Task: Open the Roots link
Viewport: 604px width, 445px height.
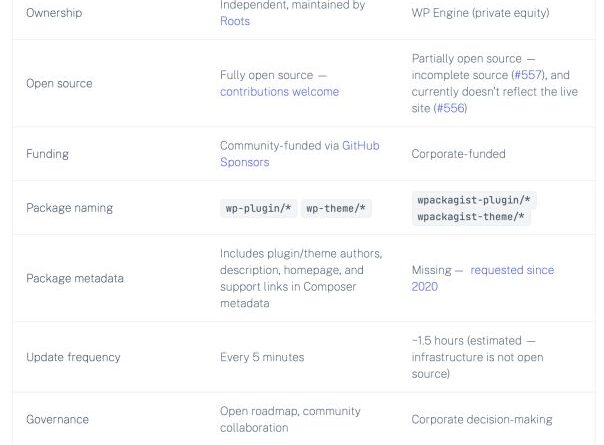Action: (235, 21)
